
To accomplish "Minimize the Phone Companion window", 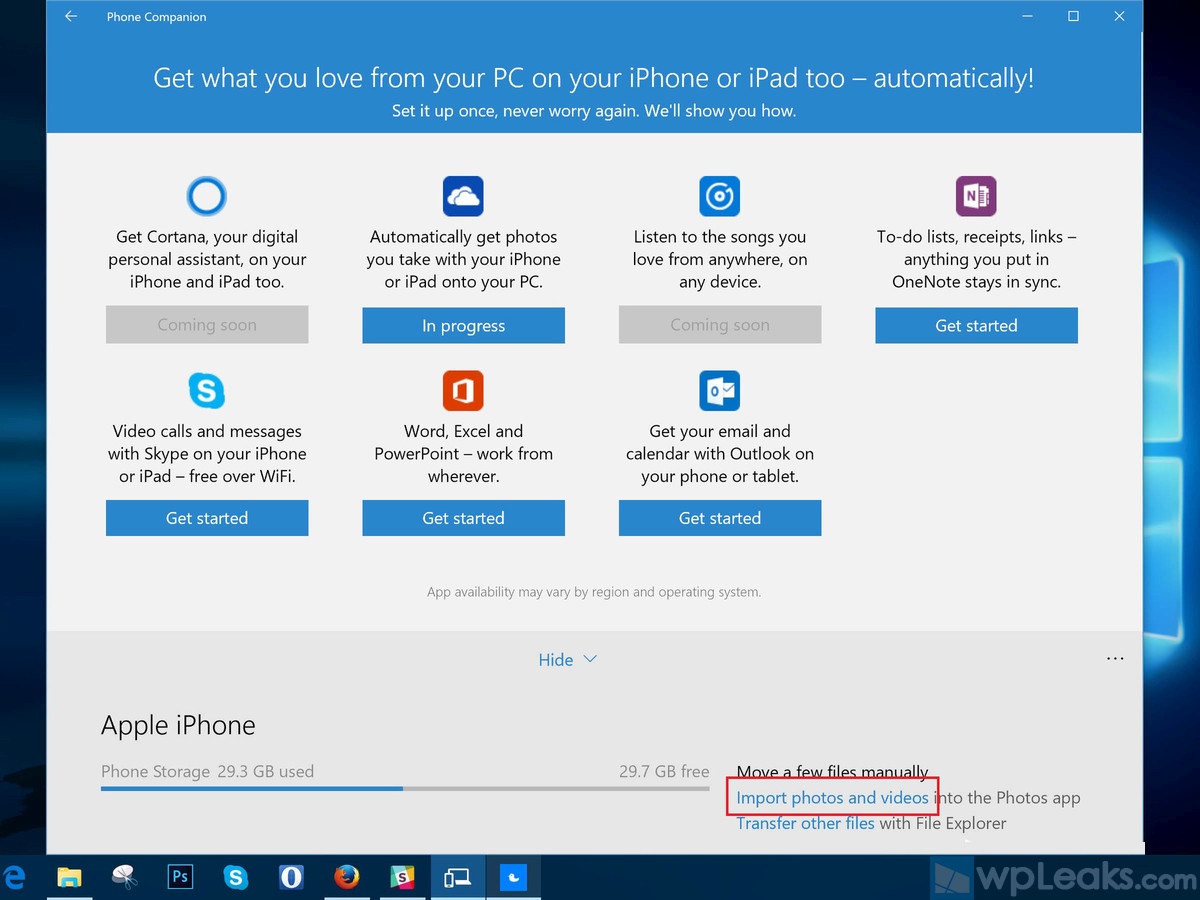I will (x=1027, y=16).
